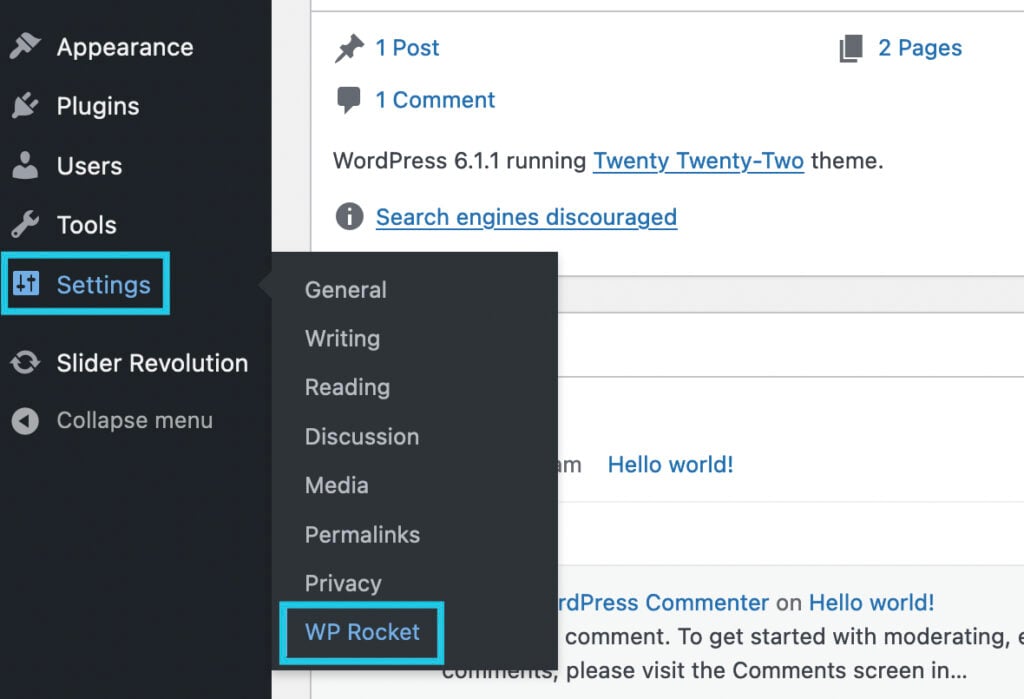
Task: Click the pushpin icon next to 1 Post
Action: (349, 48)
